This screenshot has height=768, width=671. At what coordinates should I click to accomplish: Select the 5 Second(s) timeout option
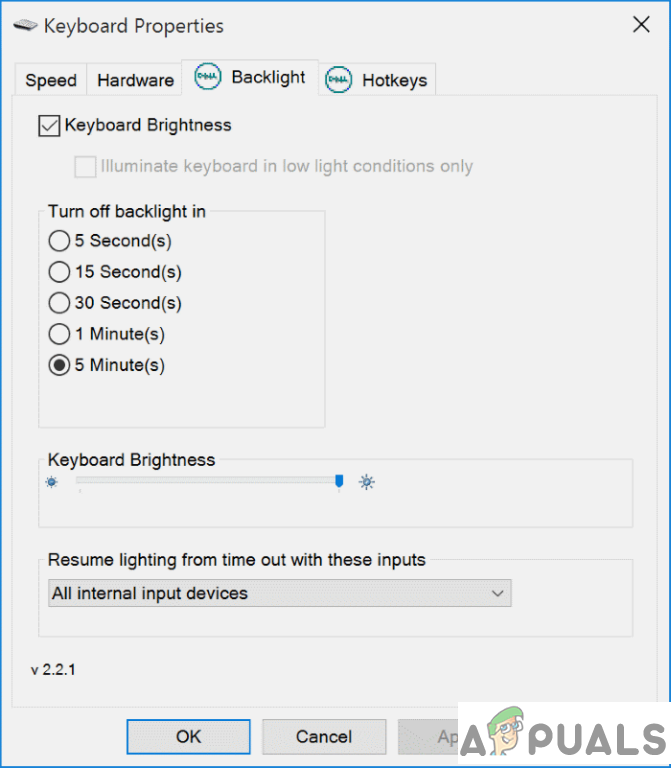[59, 241]
